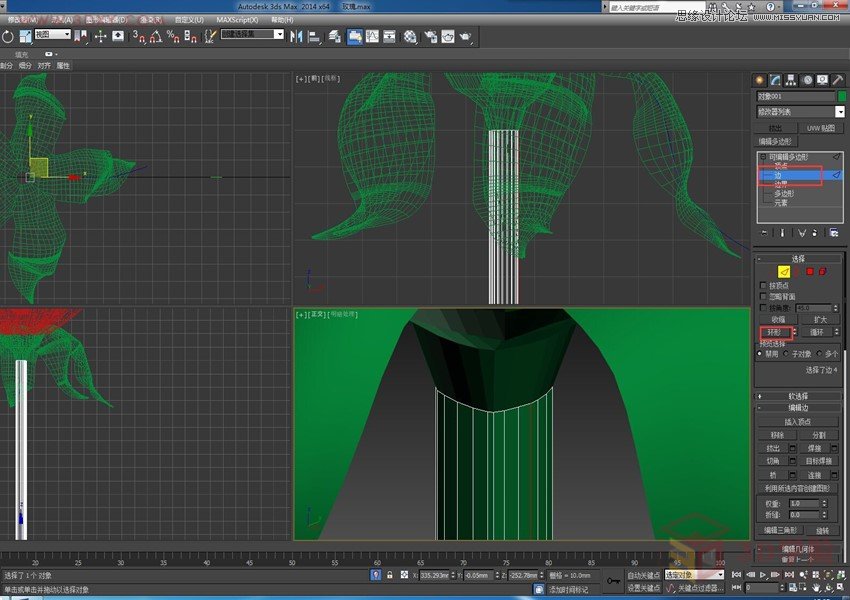Viewport: 850px width, 600px height.
Task: Toggle the highlighted ribbon icon in toolbar
Action: (355, 36)
